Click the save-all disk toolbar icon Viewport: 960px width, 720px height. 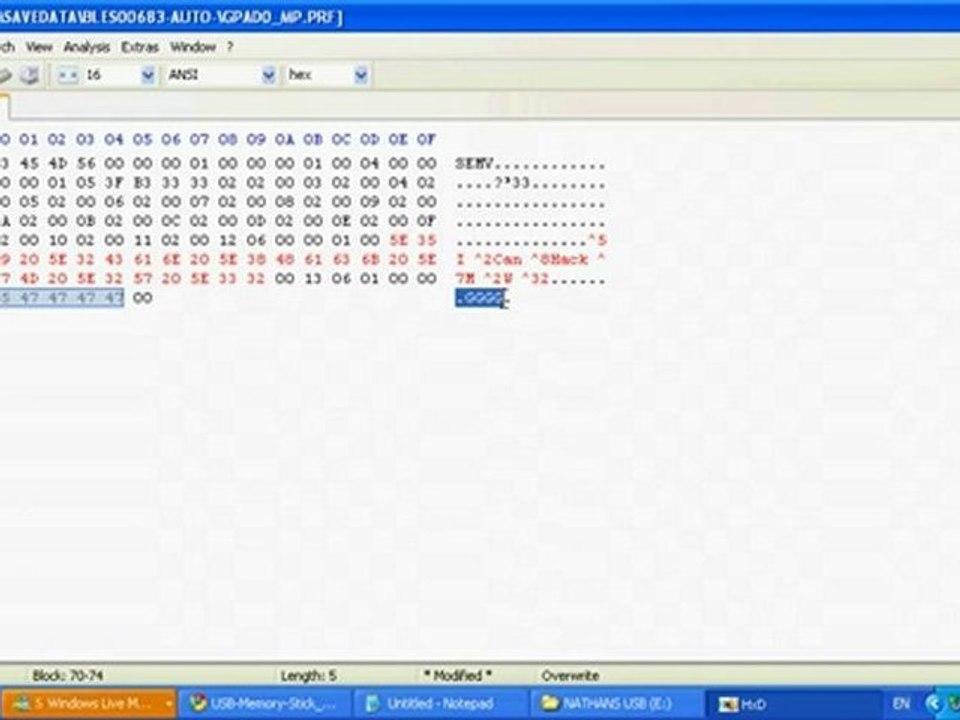29,75
